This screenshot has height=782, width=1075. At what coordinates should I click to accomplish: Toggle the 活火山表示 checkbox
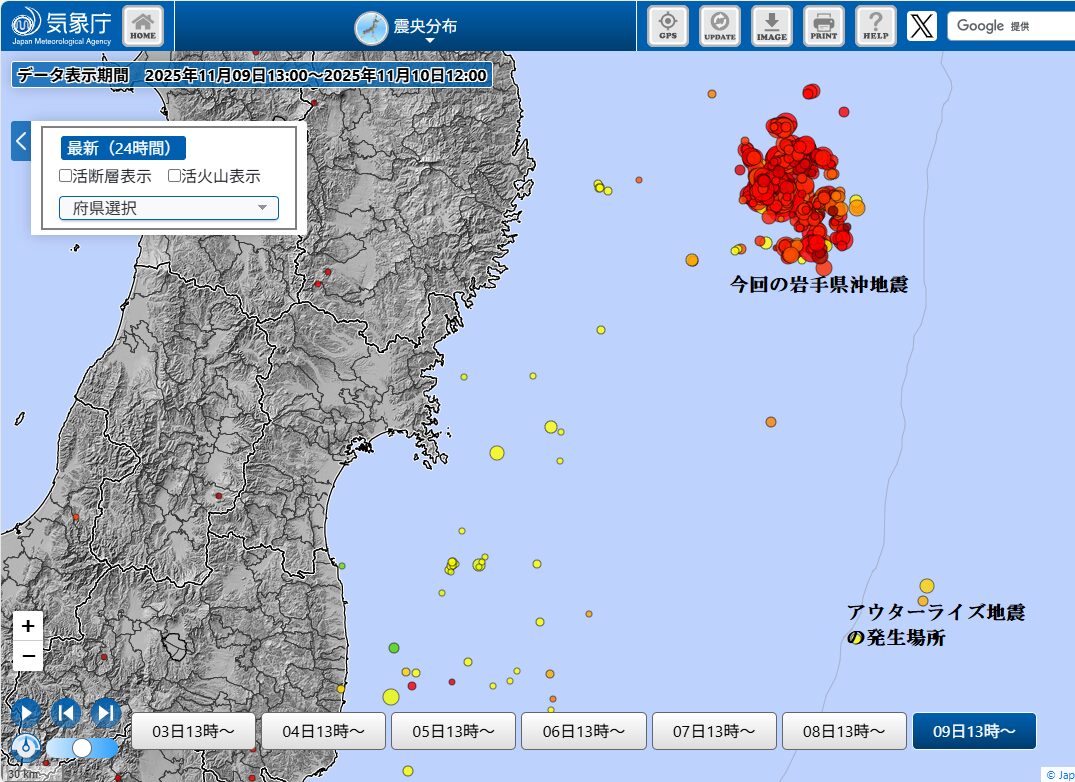(174, 177)
